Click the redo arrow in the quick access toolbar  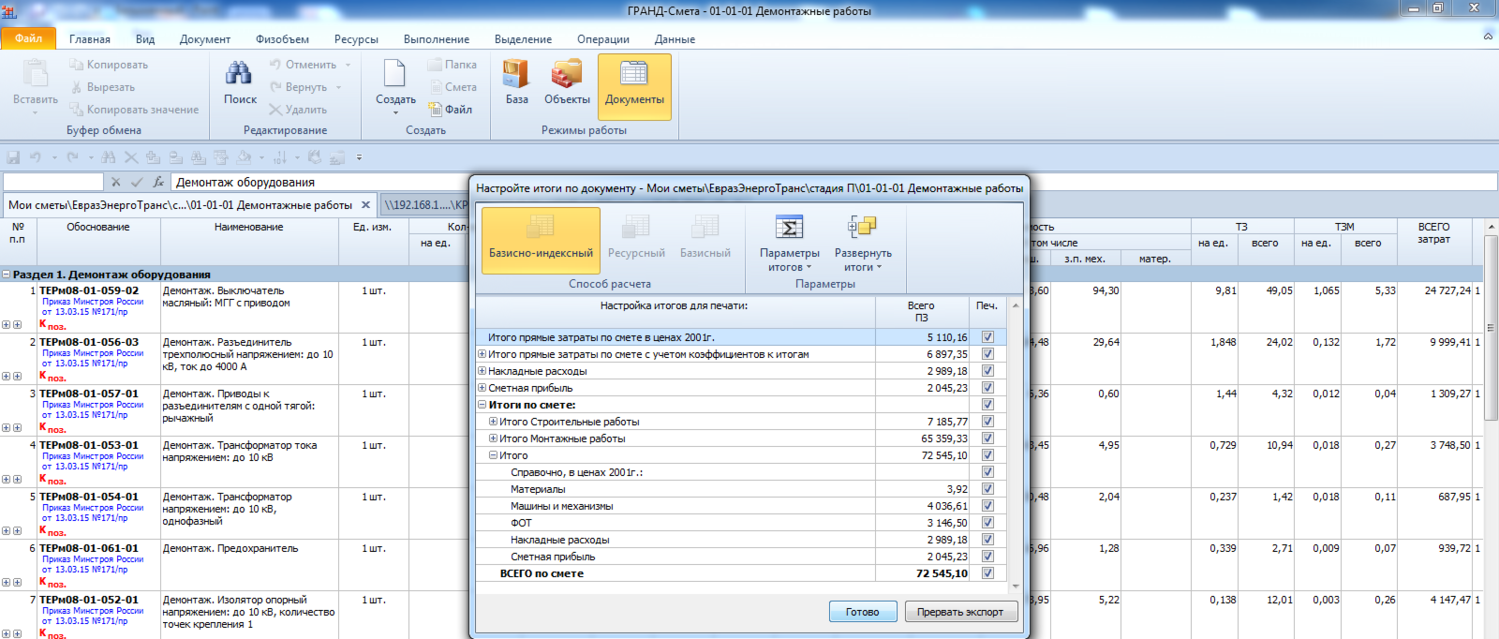pos(72,157)
